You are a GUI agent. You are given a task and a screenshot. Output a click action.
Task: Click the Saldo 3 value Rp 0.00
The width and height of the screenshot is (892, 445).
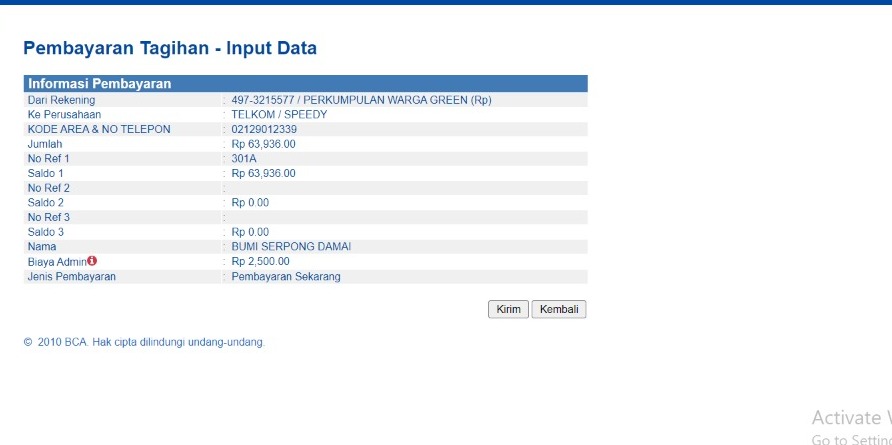coord(250,232)
